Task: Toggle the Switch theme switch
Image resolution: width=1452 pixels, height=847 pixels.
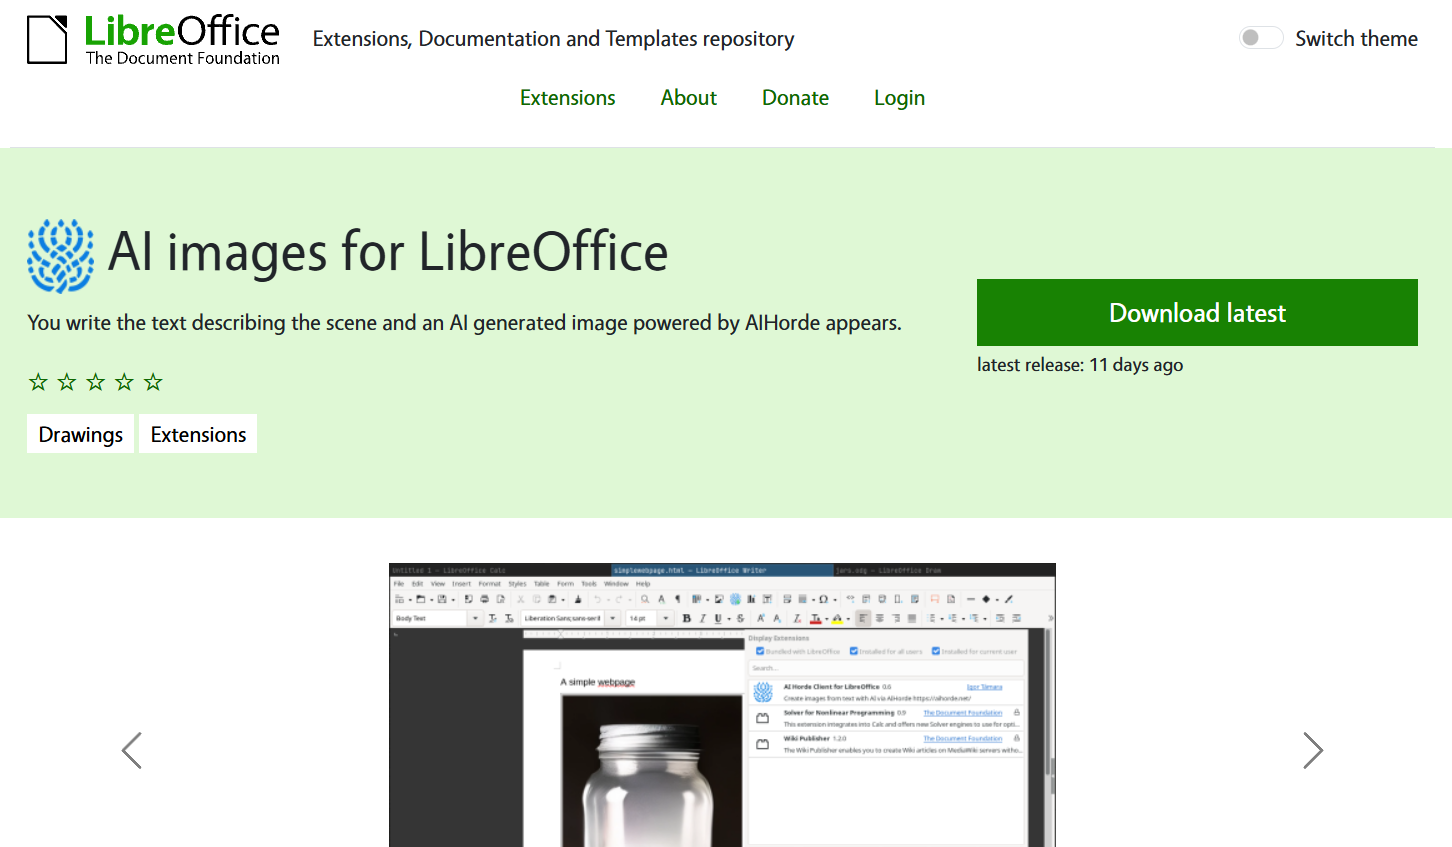Action: (1260, 38)
